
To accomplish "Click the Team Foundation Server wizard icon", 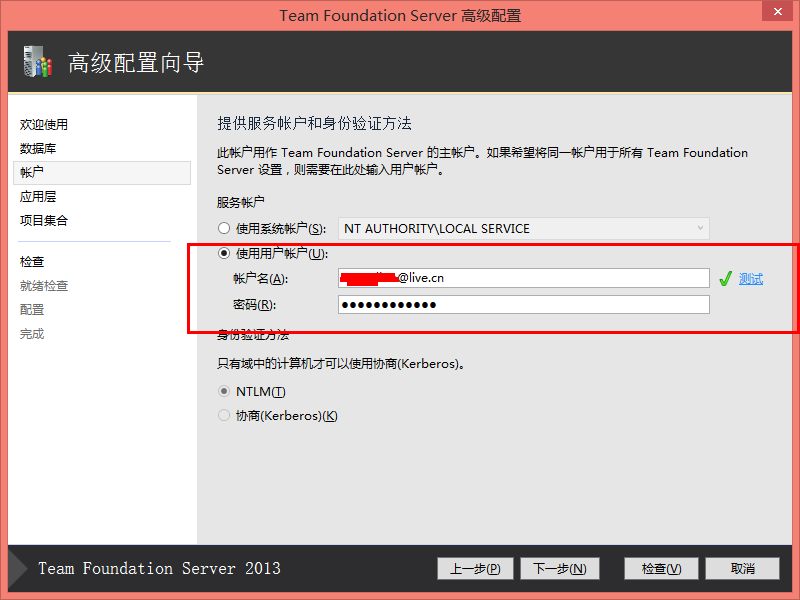I will point(38,62).
